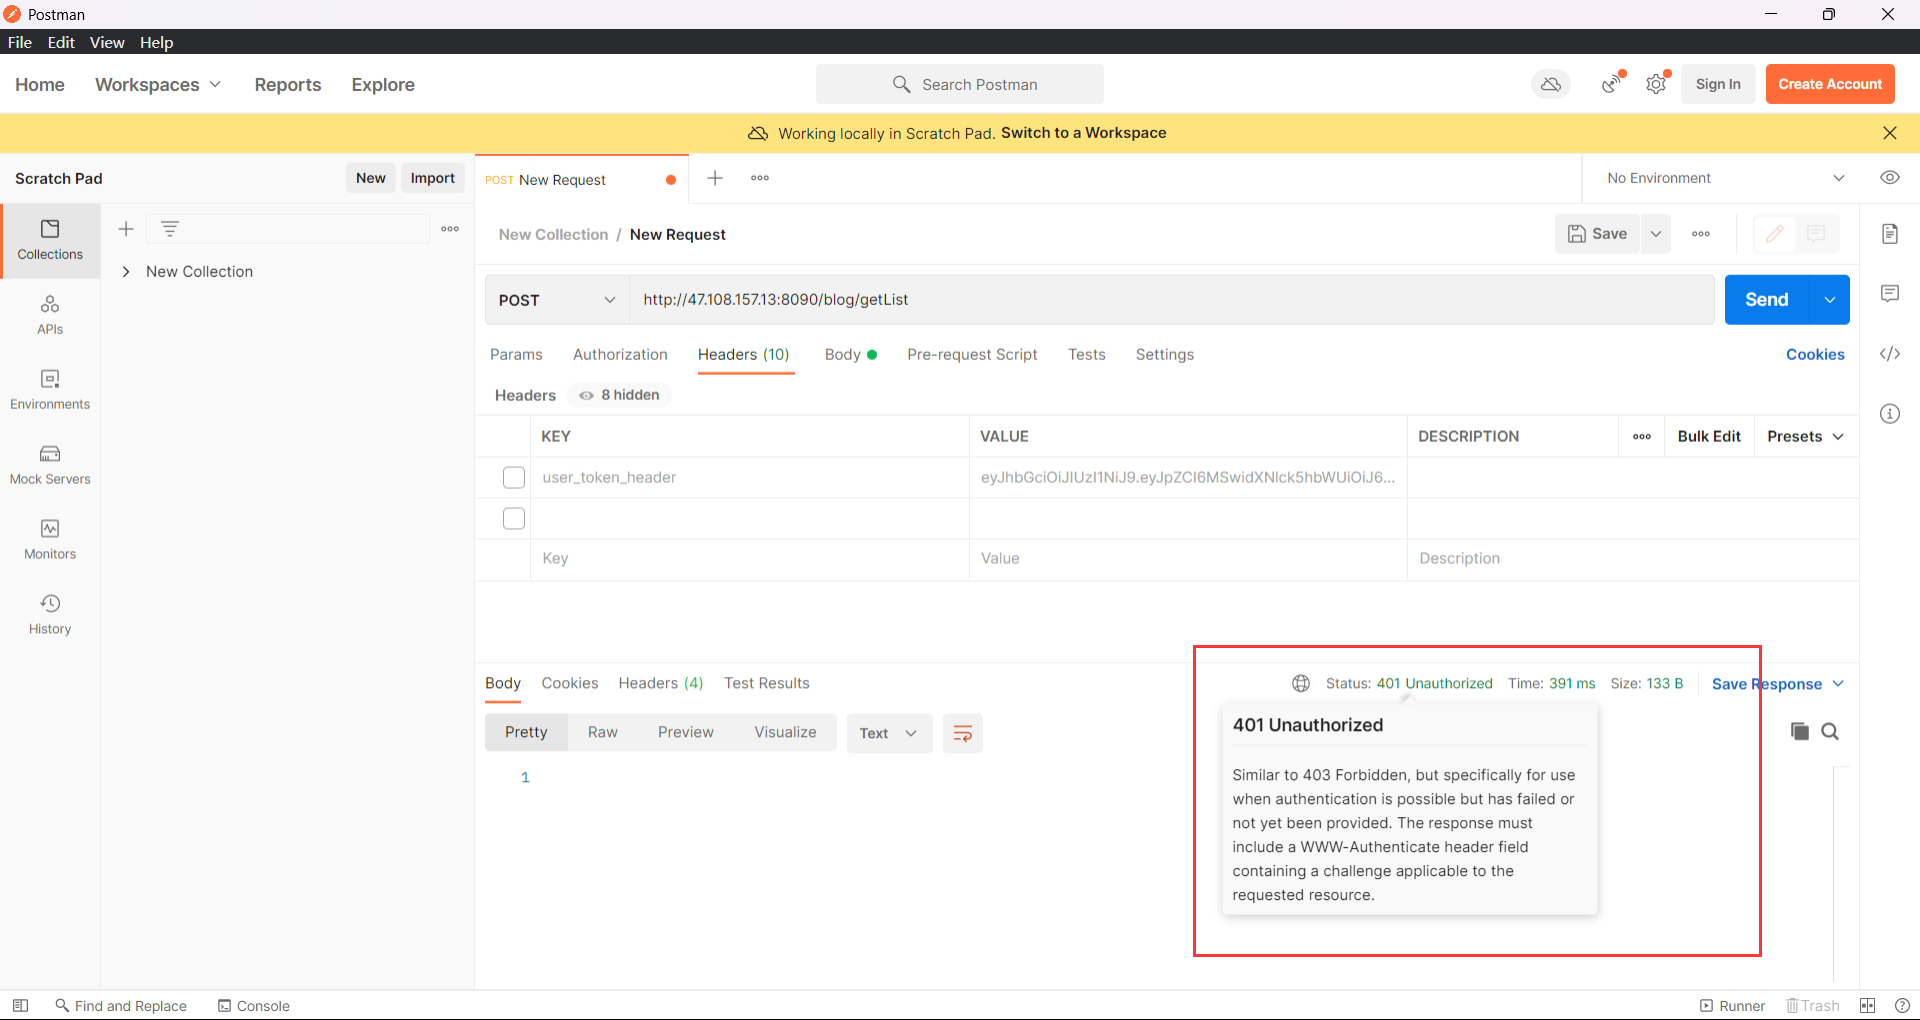Change the POST method dropdown
1920x1020 pixels.
[x=557, y=300]
